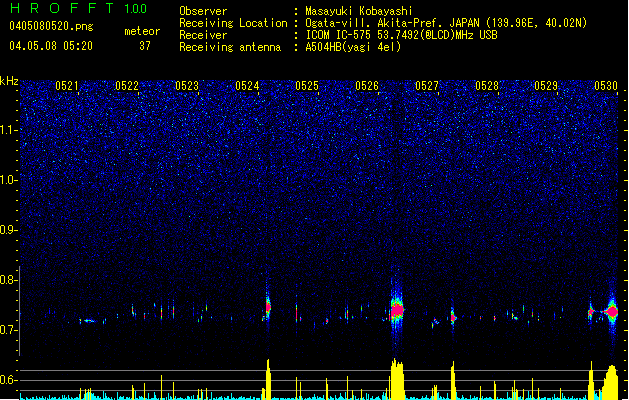The image size is (629, 400).
Task: Click the 0521 time marker
Action: 67,86
